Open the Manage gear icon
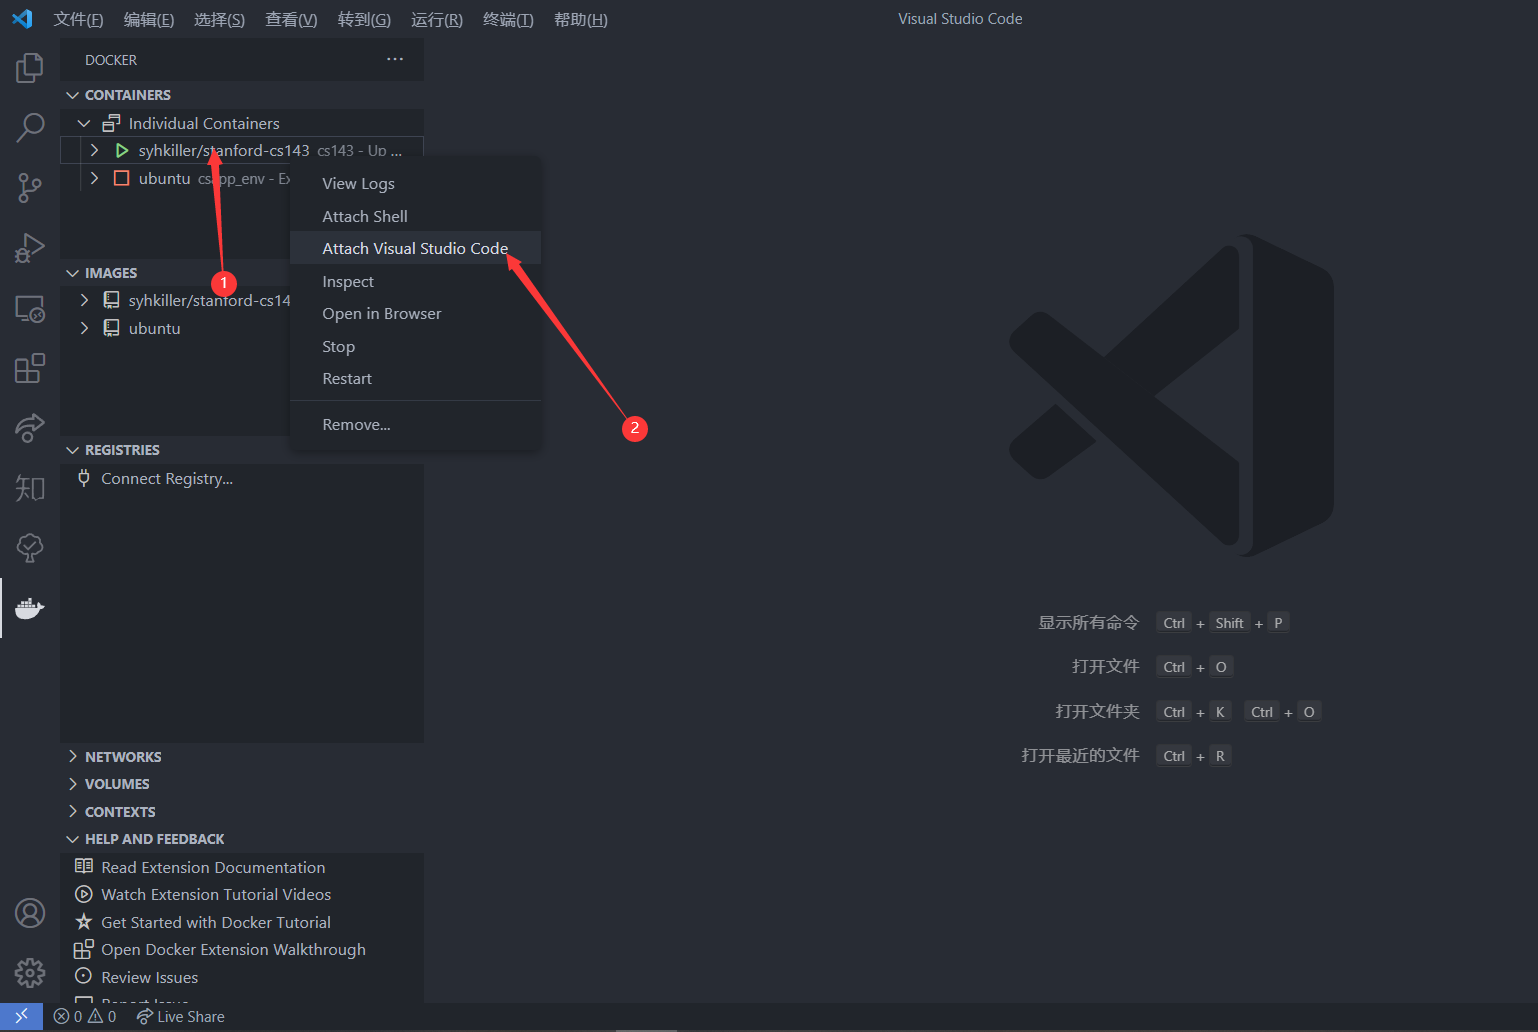This screenshot has height=1032, width=1538. pyautogui.click(x=30, y=972)
